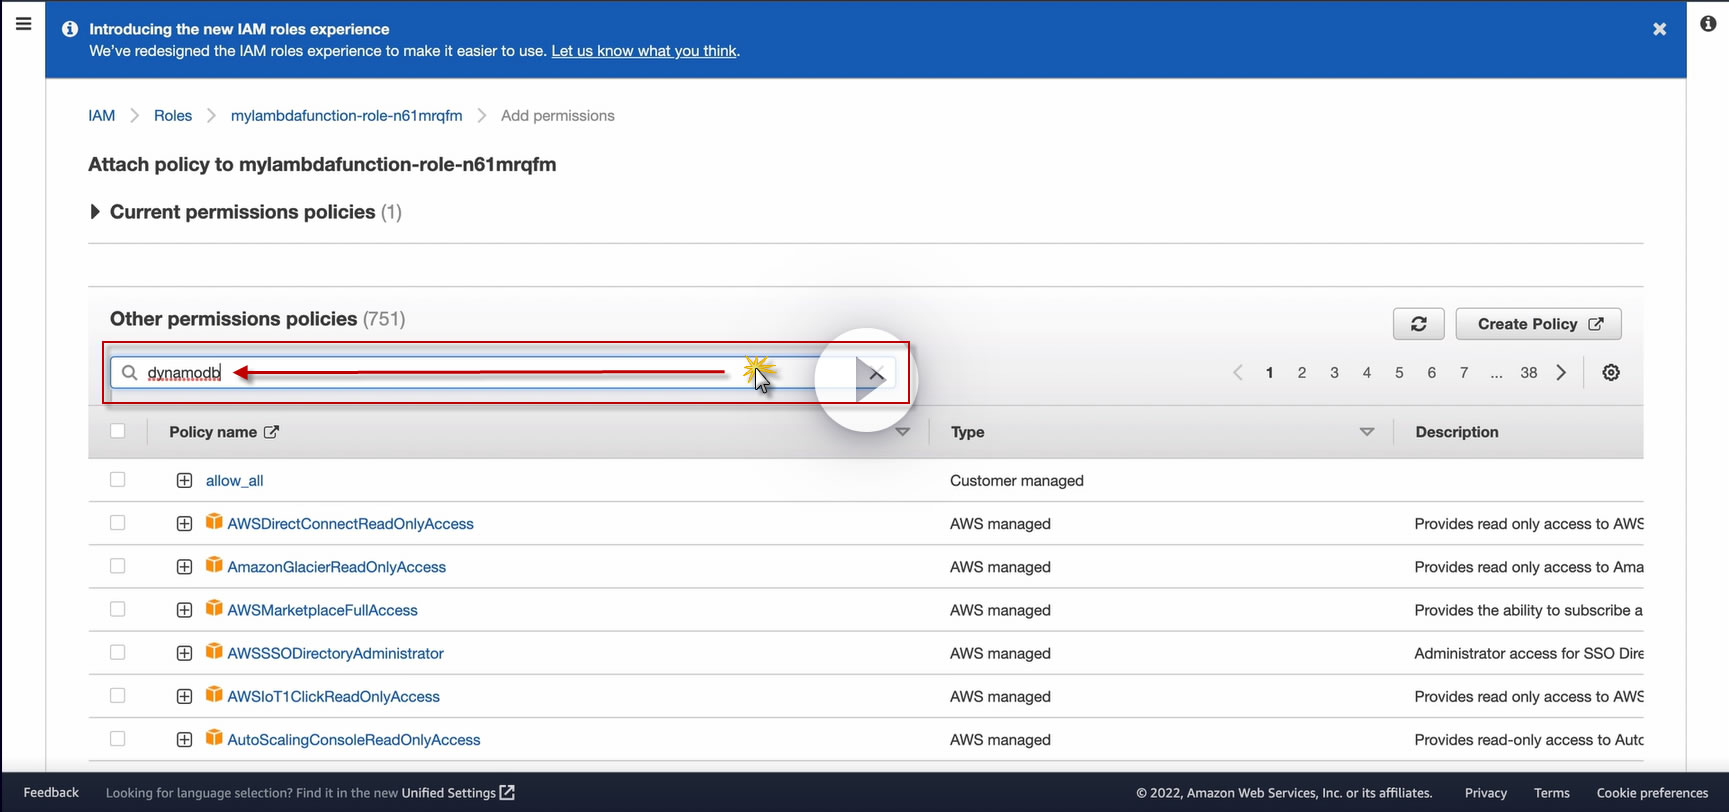1729x812 pixels.
Task: Open the info panel icon at top right
Action: [1708, 23]
